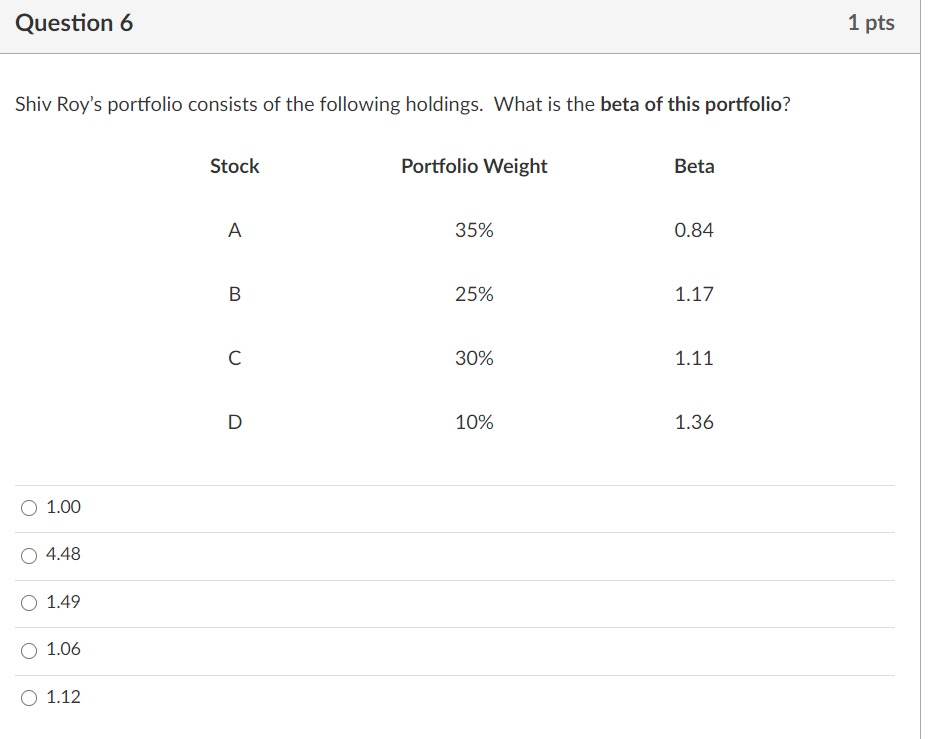This screenshot has height=739, width=937.
Task: Click Stock A in the table
Action: (x=234, y=230)
